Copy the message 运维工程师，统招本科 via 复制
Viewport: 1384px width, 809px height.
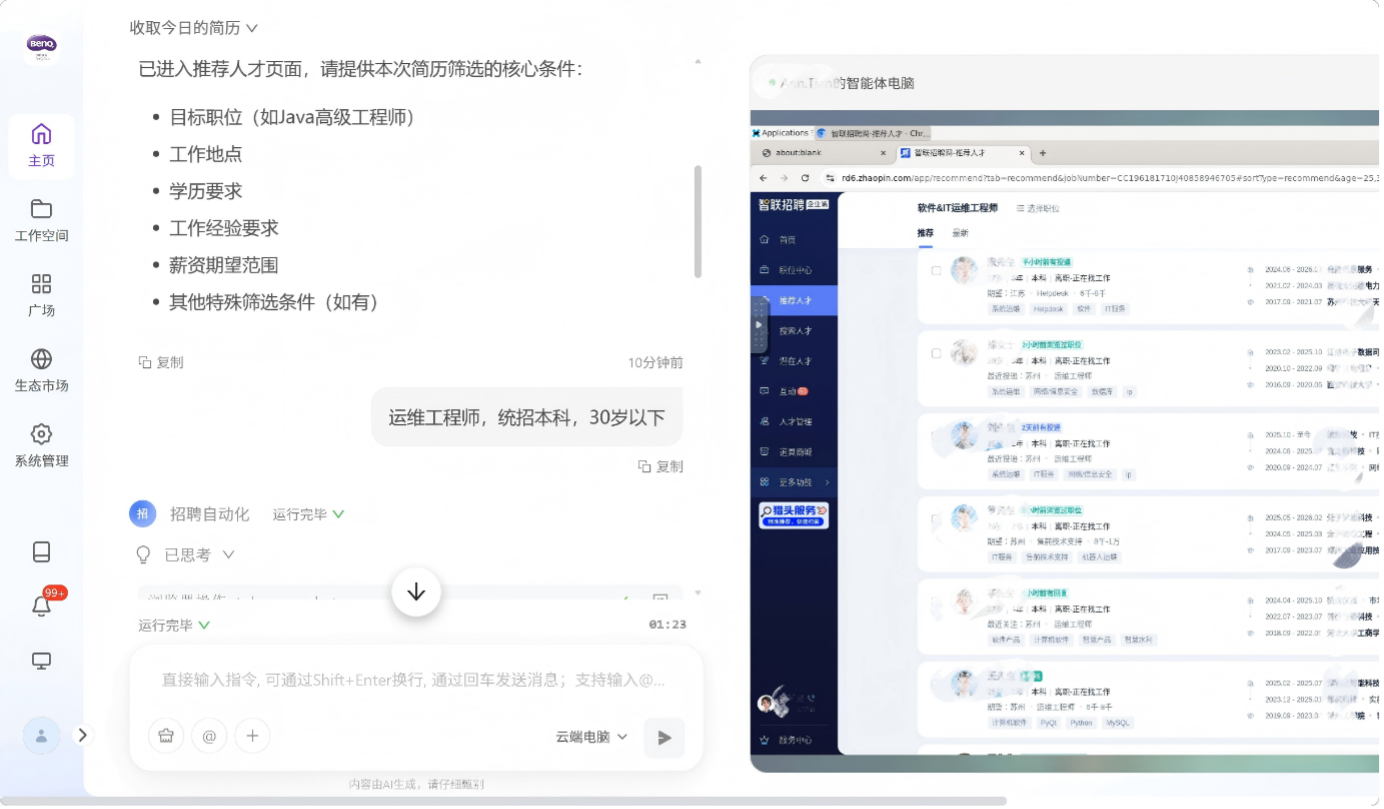pos(660,466)
